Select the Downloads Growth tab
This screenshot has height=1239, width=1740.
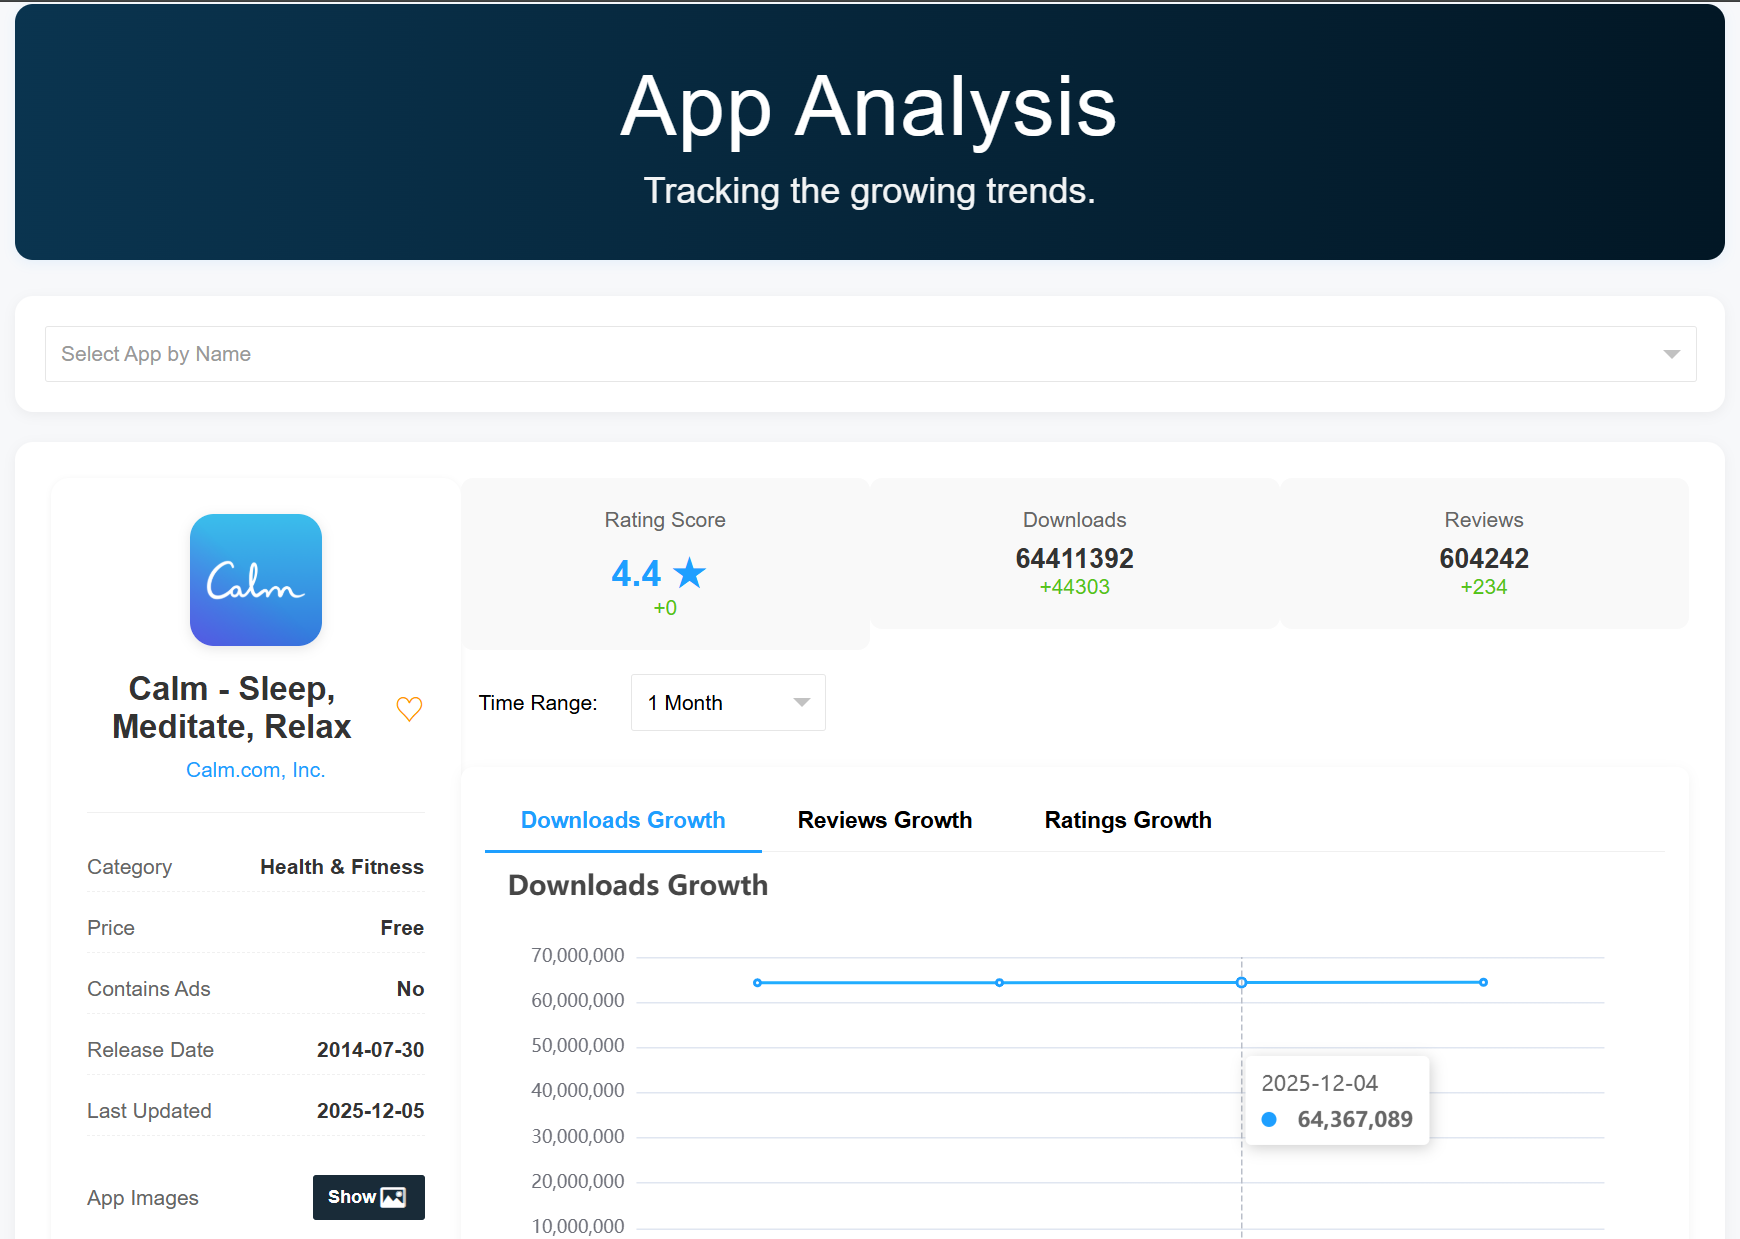tap(622, 820)
